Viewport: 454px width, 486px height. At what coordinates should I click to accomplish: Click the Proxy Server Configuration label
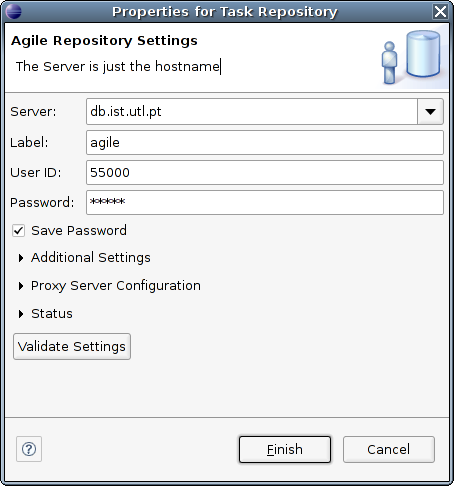click(x=116, y=286)
